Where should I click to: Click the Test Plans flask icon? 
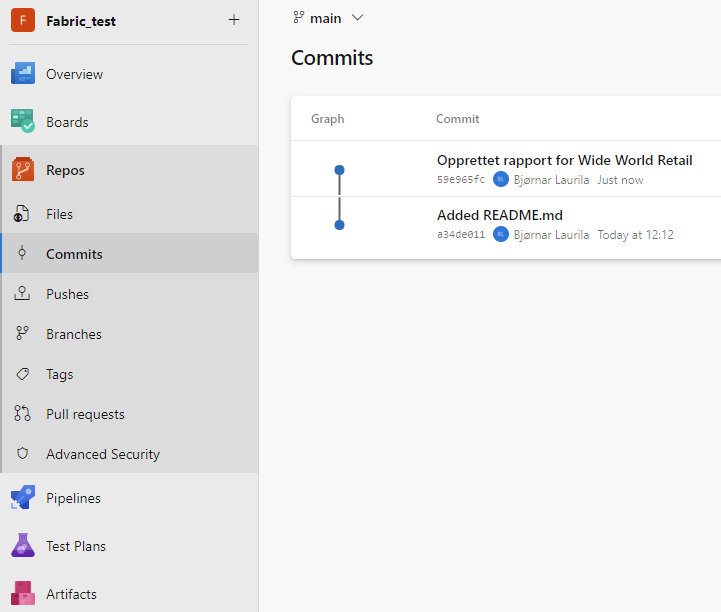pos(23,545)
